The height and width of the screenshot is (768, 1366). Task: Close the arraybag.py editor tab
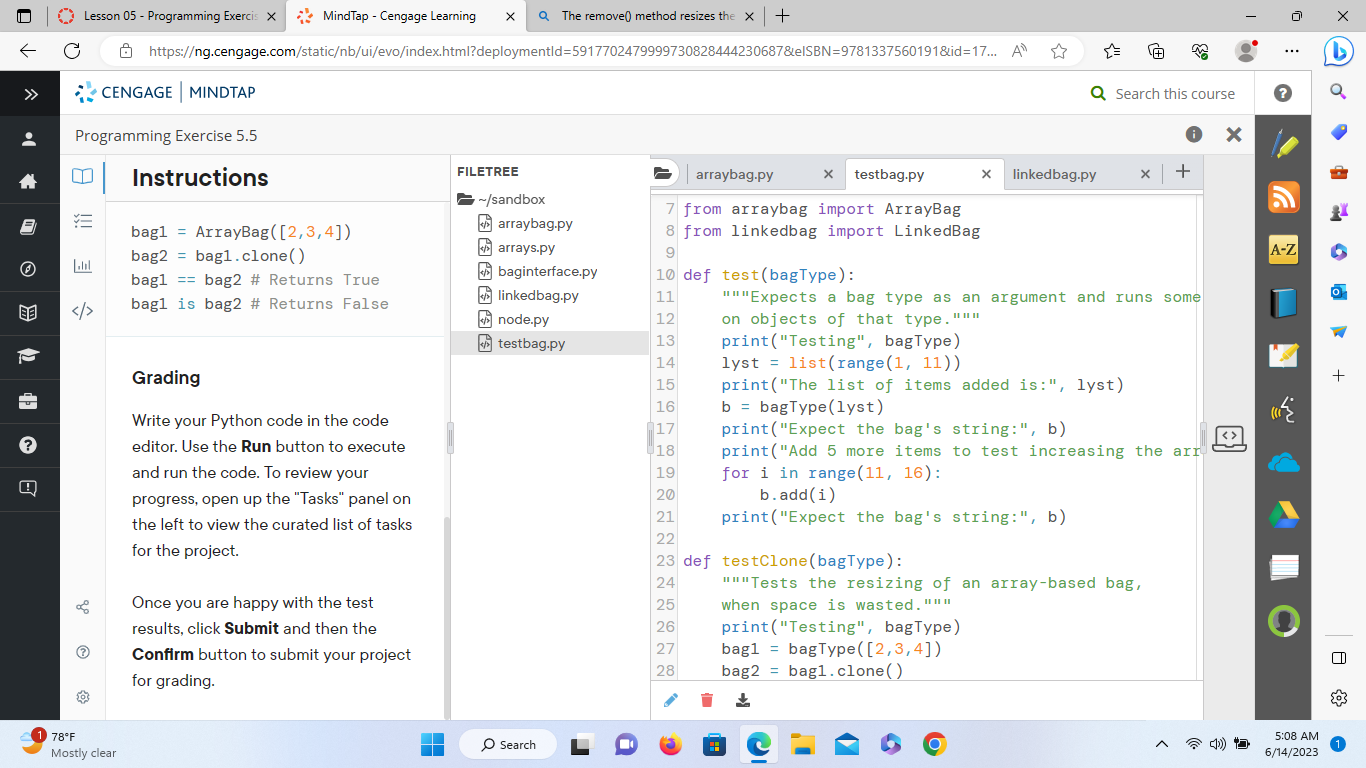[x=828, y=174]
